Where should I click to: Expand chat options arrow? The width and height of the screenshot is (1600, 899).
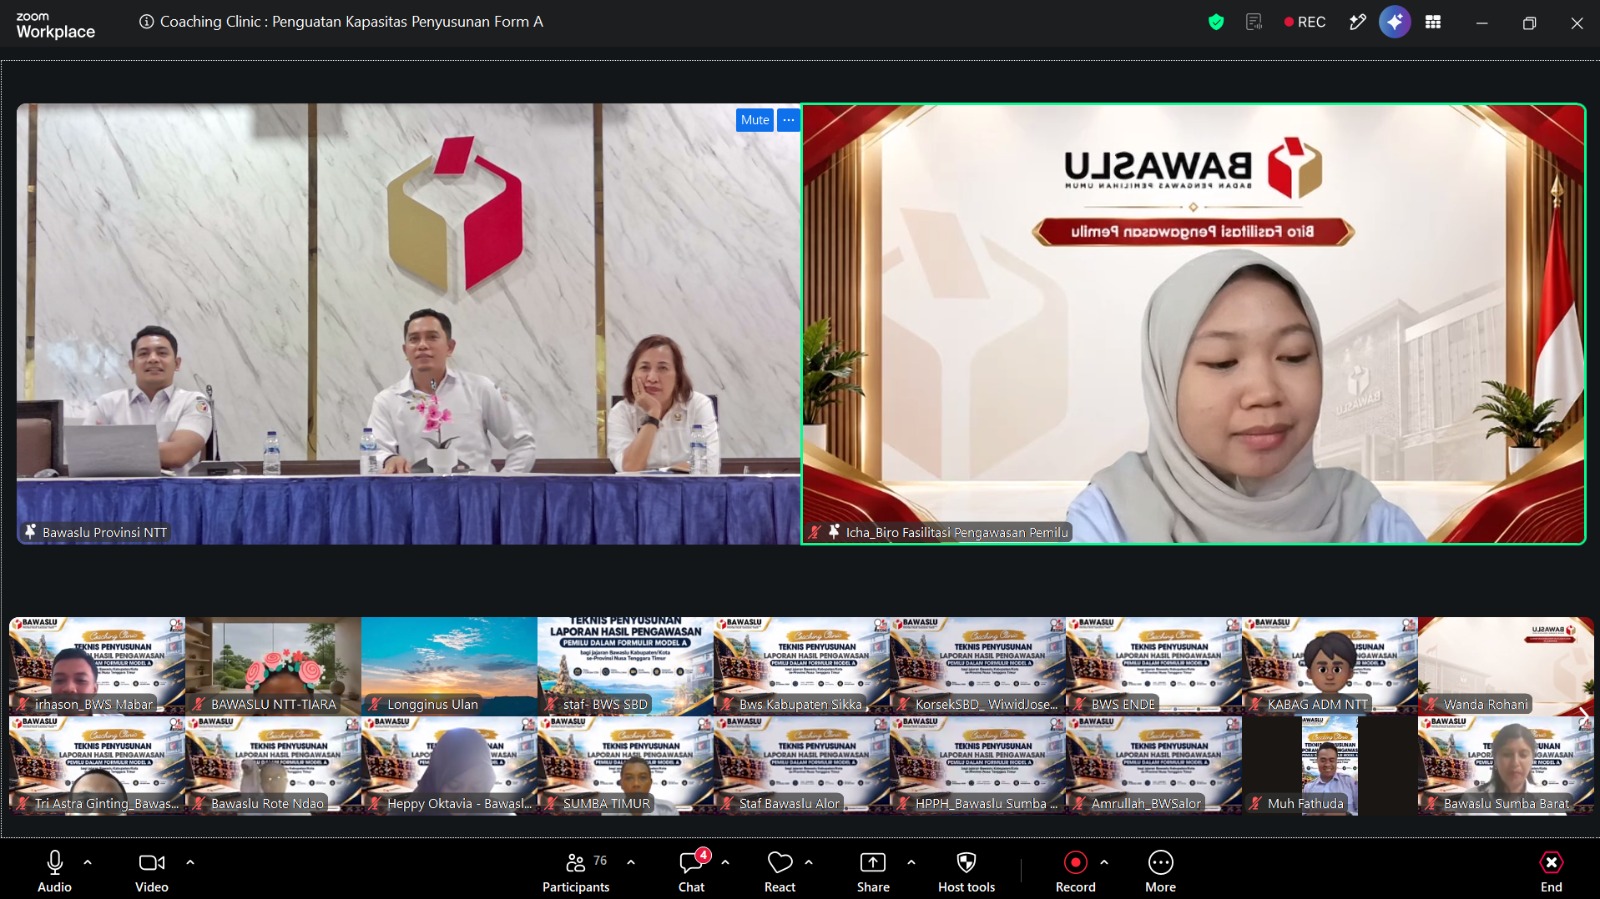pyautogui.click(x=725, y=862)
